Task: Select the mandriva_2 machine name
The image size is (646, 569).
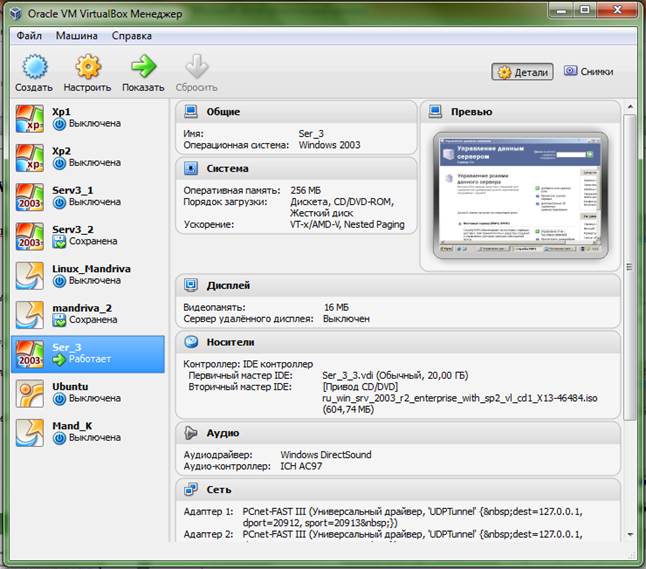Action: coord(82,308)
